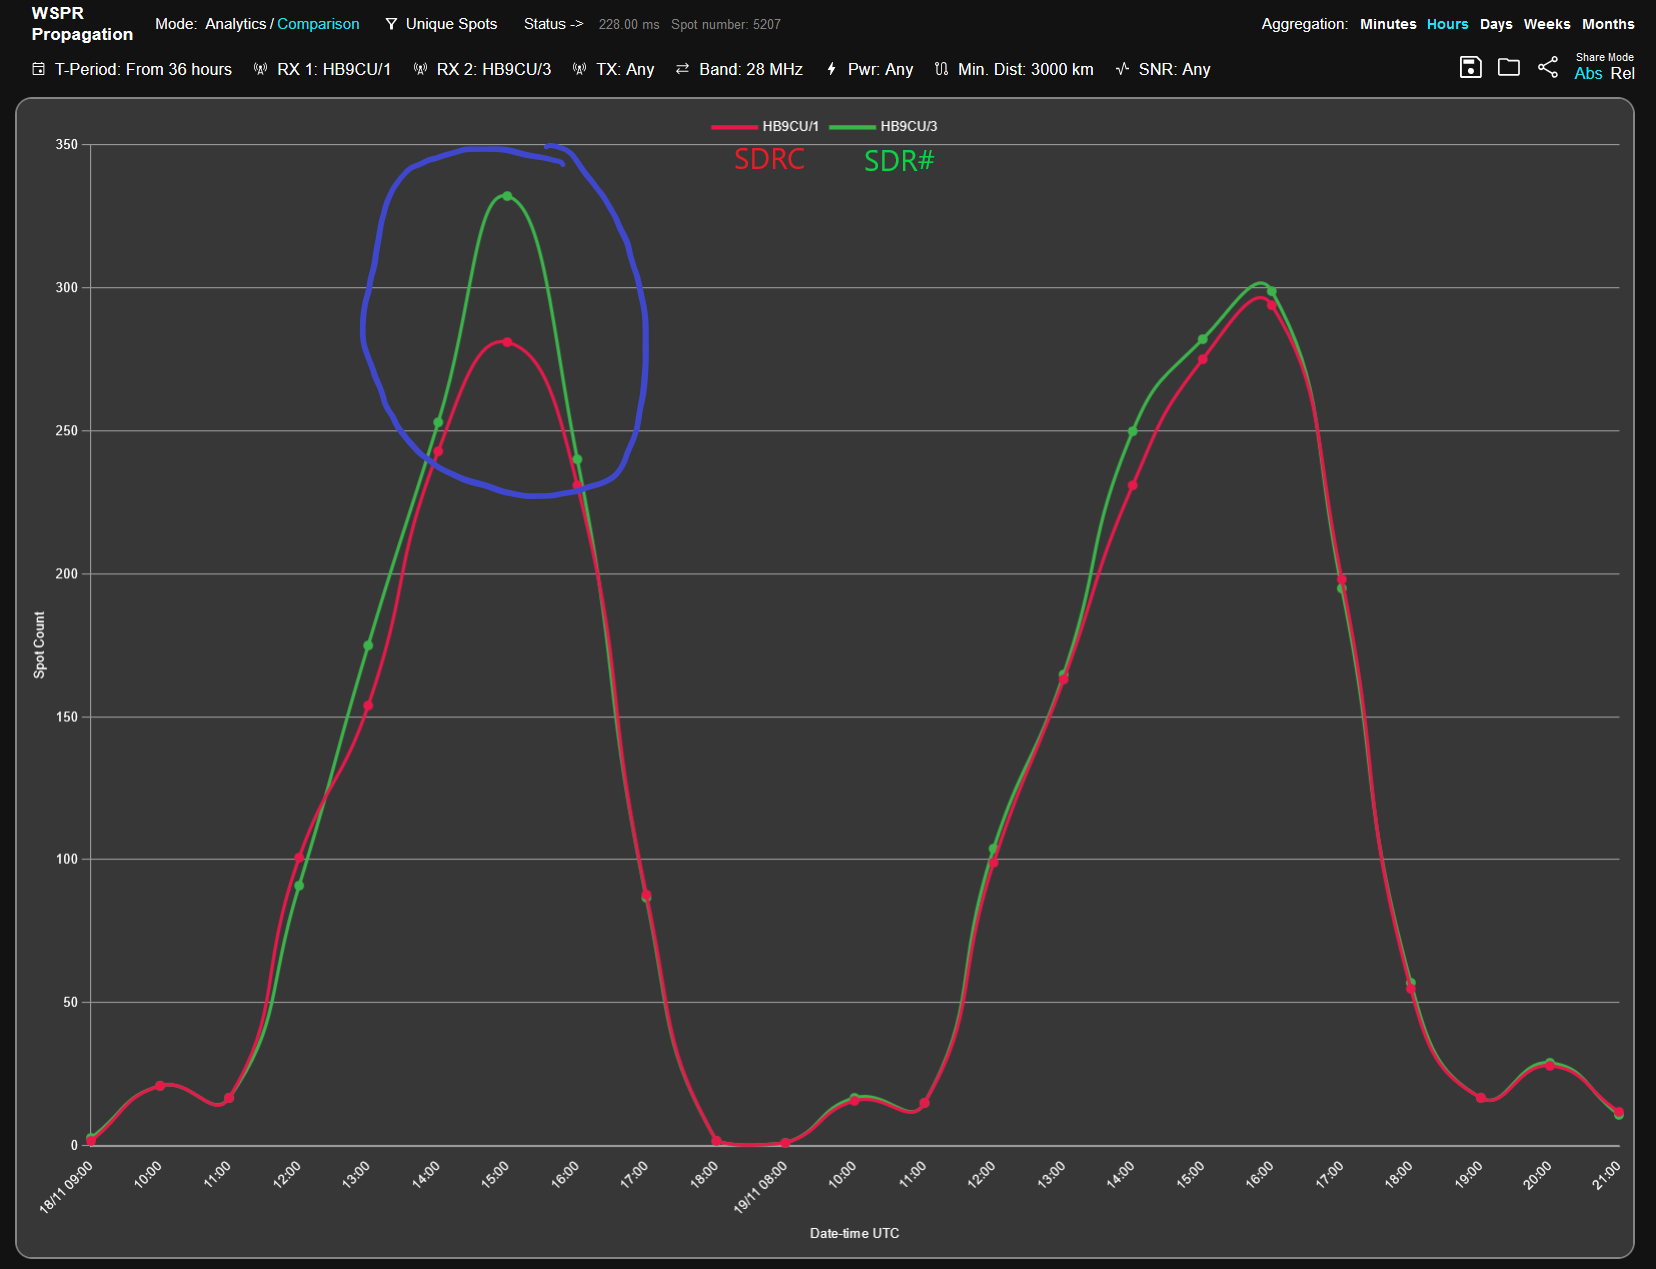The height and width of the screenshot is (1269, 1656).
Task: Click the Unique Spots filter icon
Action: (391, 24)
